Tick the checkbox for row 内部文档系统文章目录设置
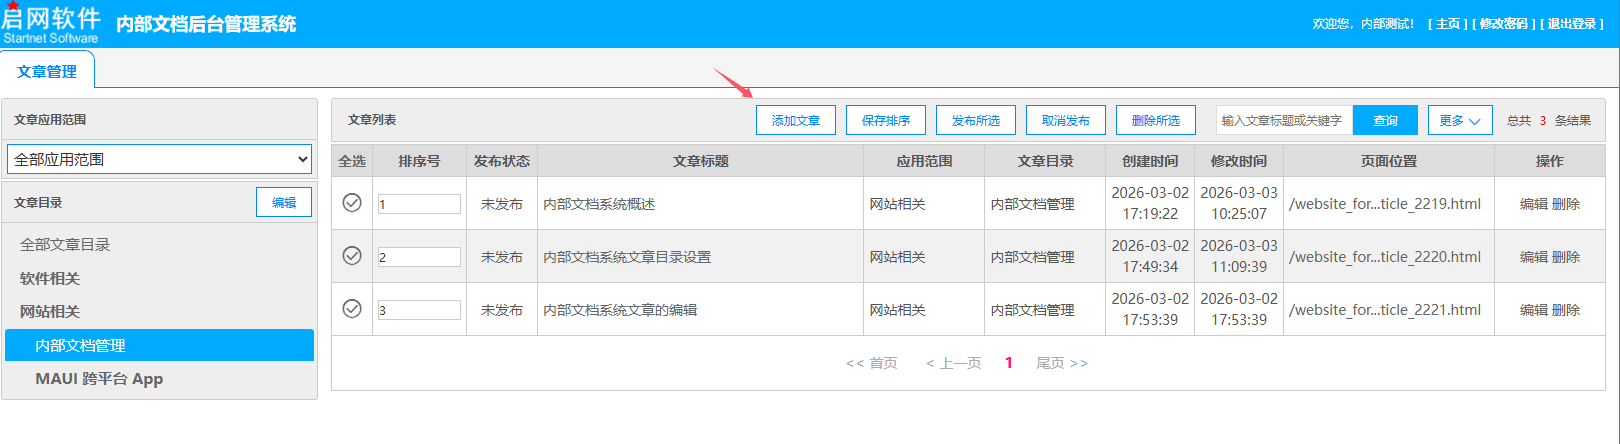Viewport: 1620px width, 444px height. (x=352, y=255)
